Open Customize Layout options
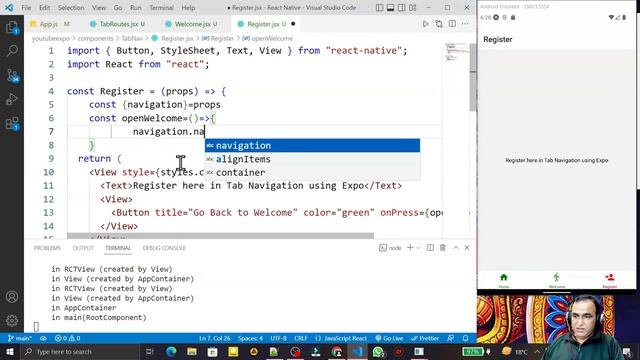 pyautogui.click(x=413, y=8)
